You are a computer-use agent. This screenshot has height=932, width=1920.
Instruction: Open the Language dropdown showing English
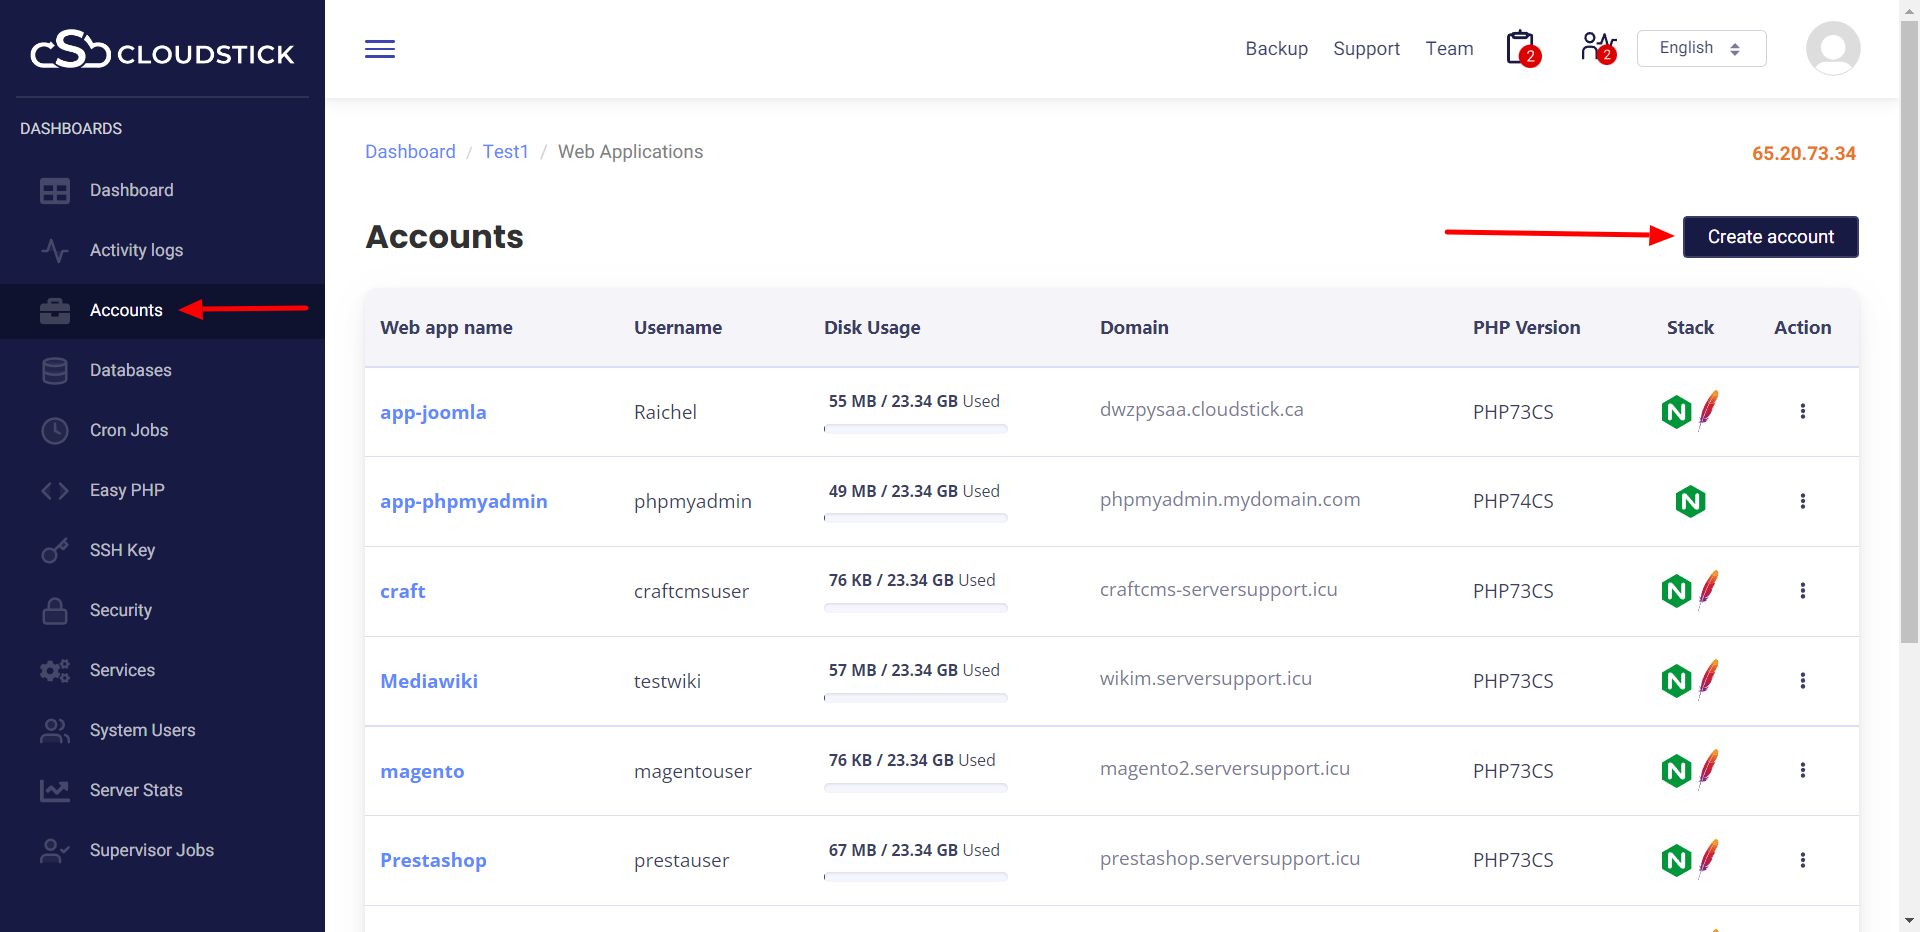[1700, 48]
